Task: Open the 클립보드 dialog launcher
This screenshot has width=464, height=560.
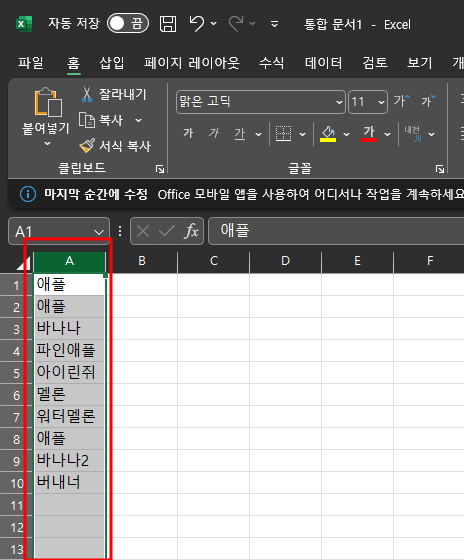Action: pos(160,169)
